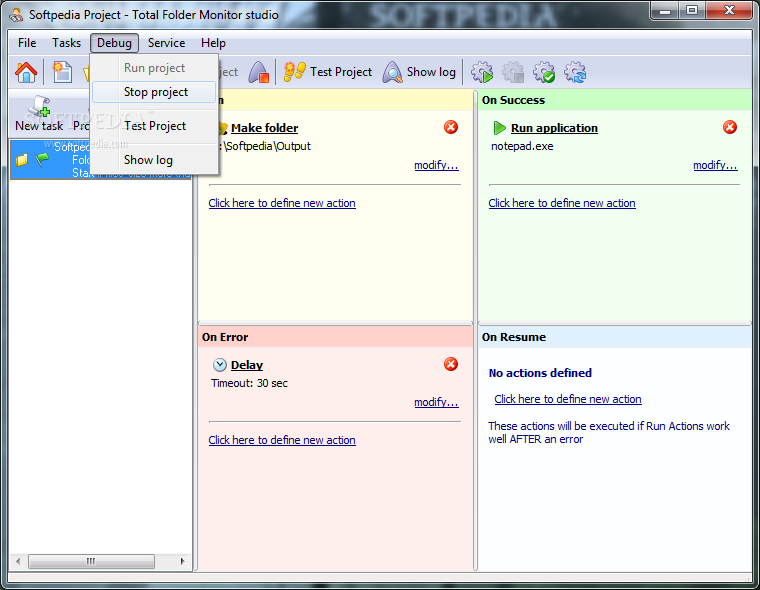Click the Show log toolbar label

(431, 72)
